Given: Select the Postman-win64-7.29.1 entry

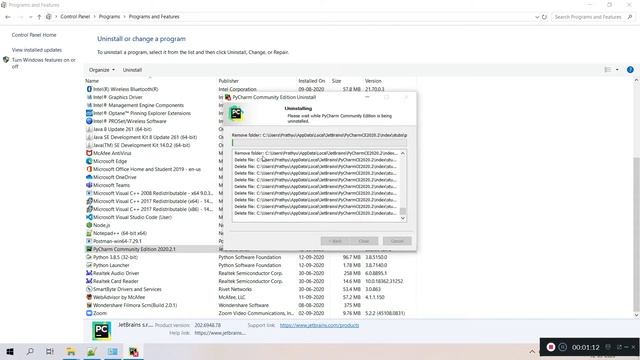Looking at the screenshot, I should 117,241.
